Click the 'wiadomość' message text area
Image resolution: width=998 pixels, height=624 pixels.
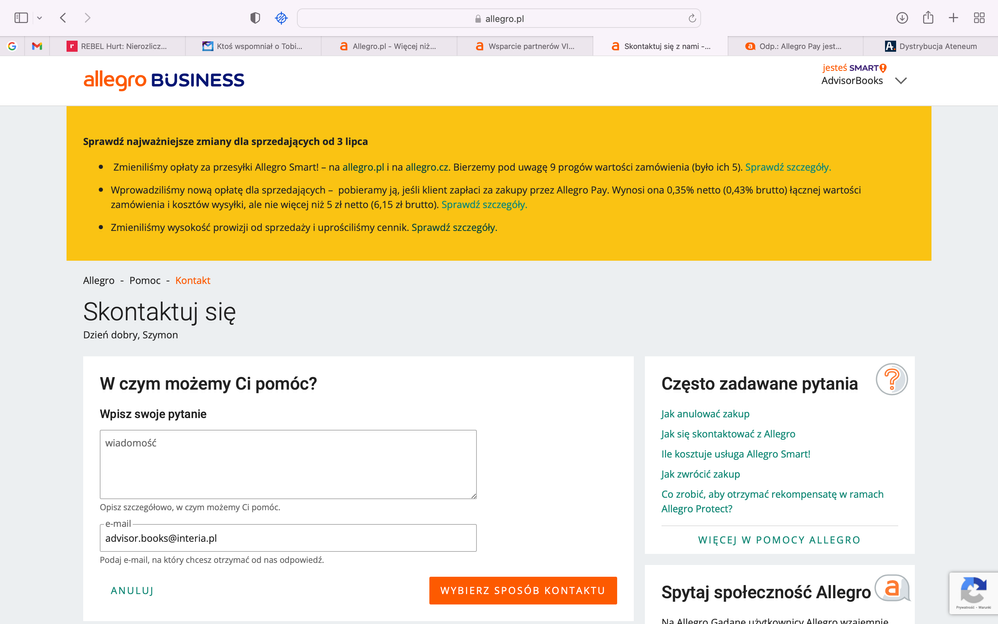pos(287,463)
